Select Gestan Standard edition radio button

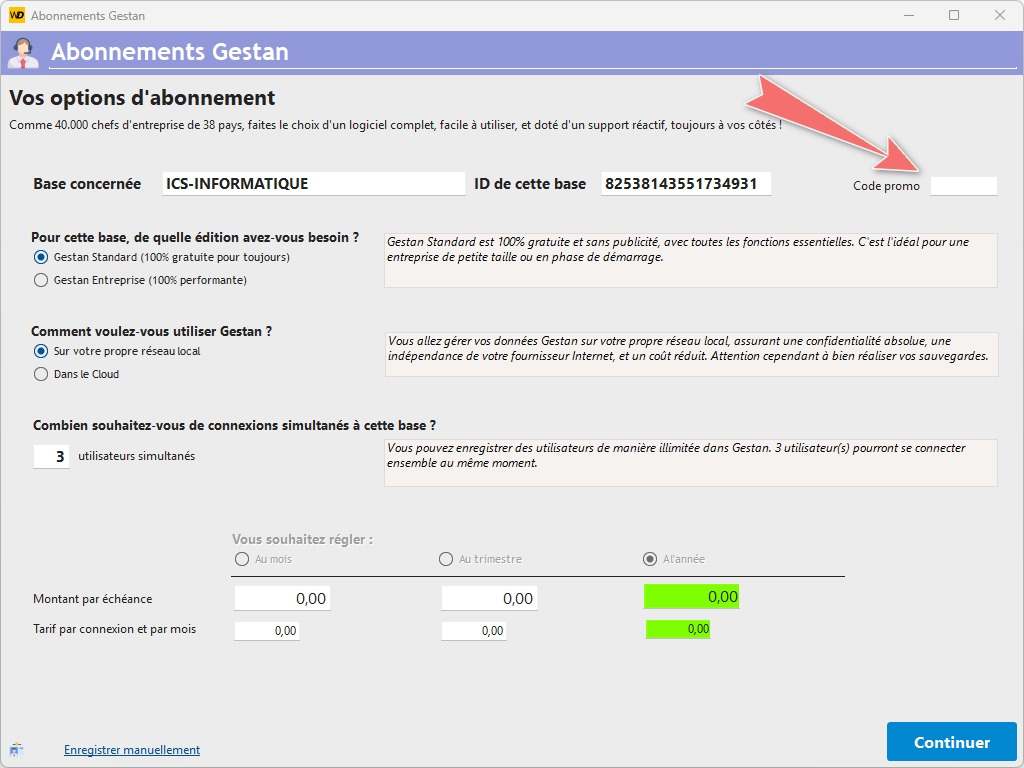[41, 257]
